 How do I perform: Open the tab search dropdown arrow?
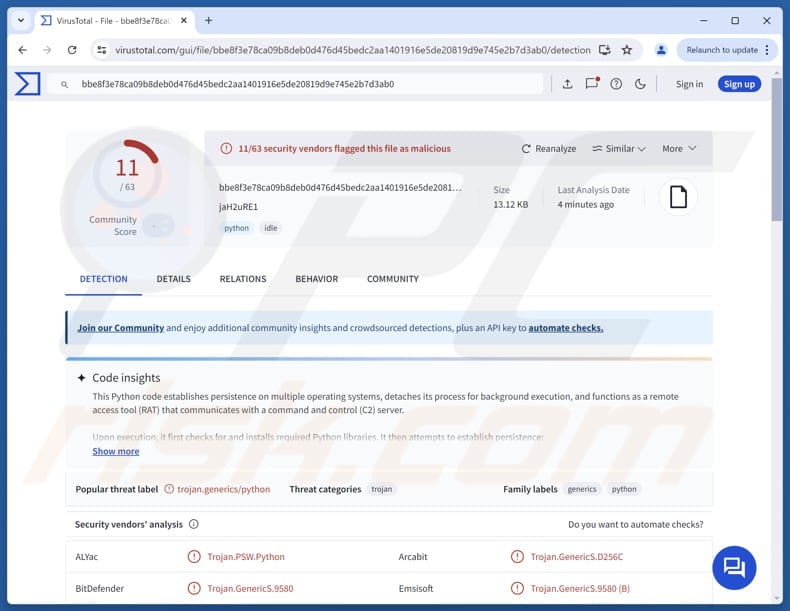21,21
